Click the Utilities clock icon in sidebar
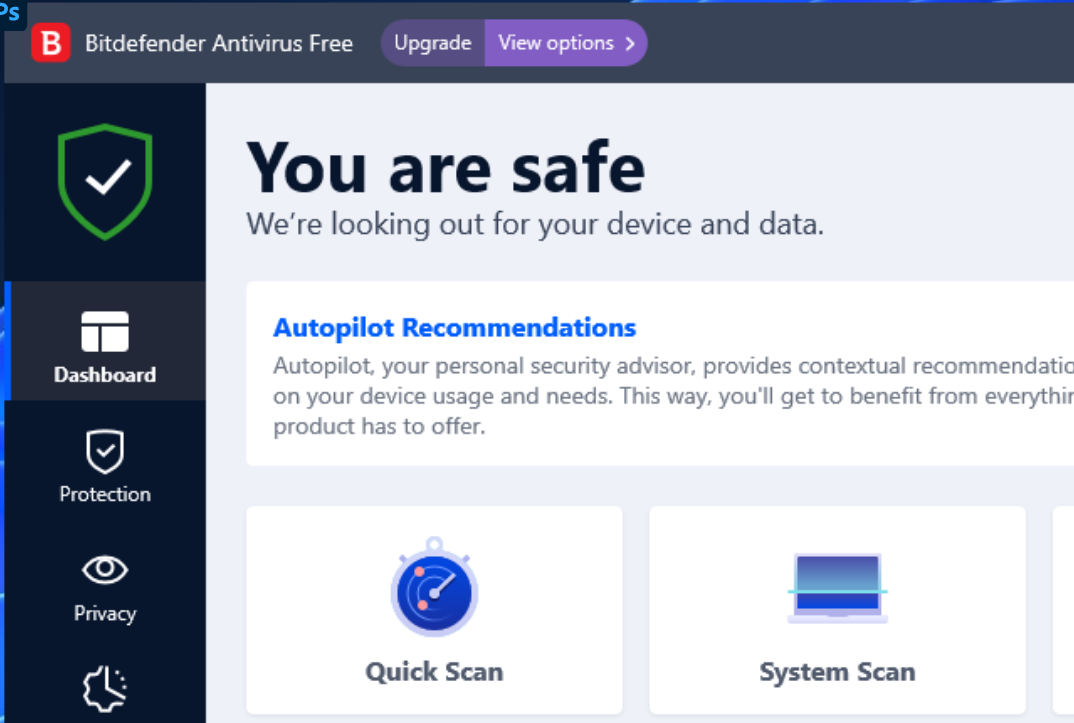 coord(105,688)
